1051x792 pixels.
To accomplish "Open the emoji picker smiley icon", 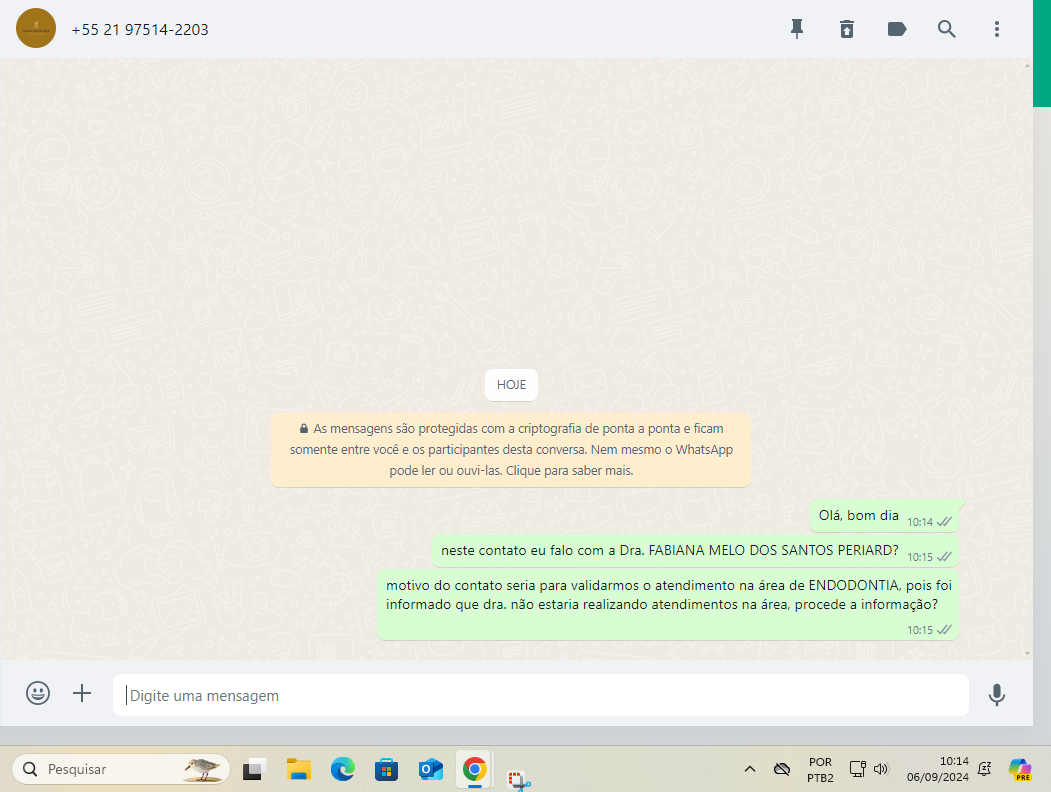I will pyautogui.click(x=38, y=694).
